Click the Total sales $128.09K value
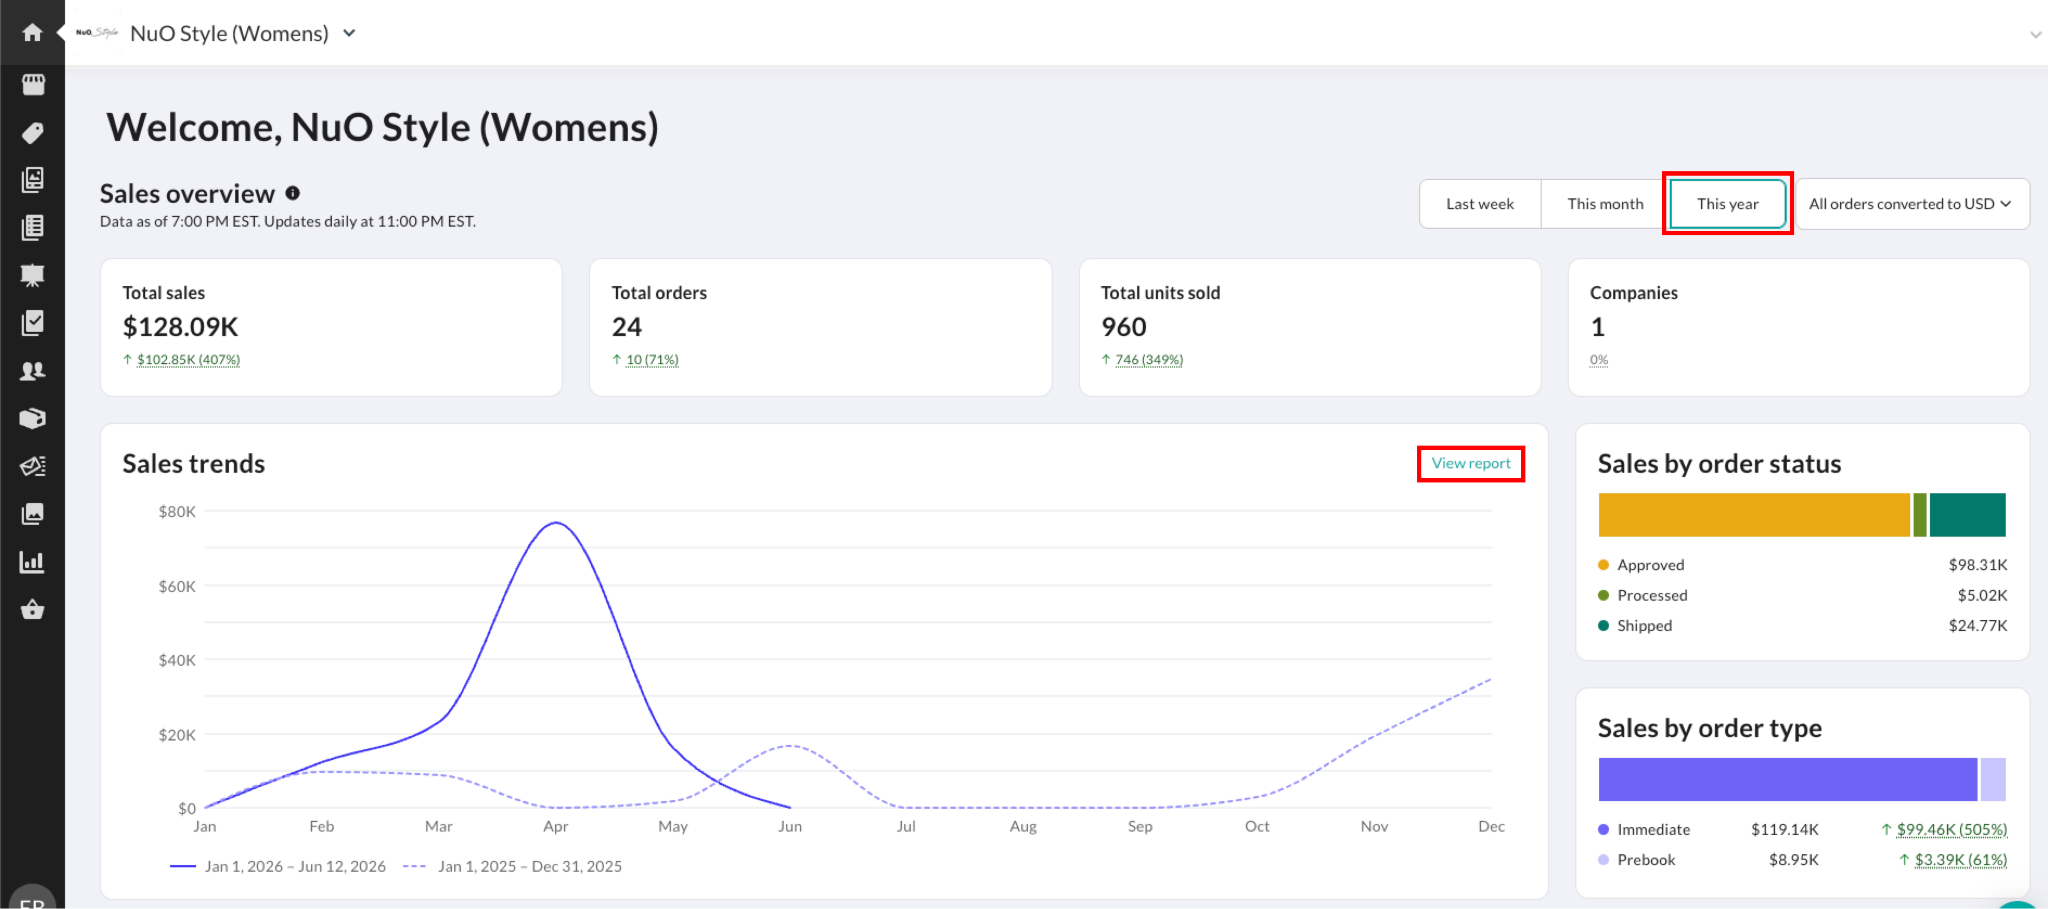The image size is (2048, 909). point(181,327)
